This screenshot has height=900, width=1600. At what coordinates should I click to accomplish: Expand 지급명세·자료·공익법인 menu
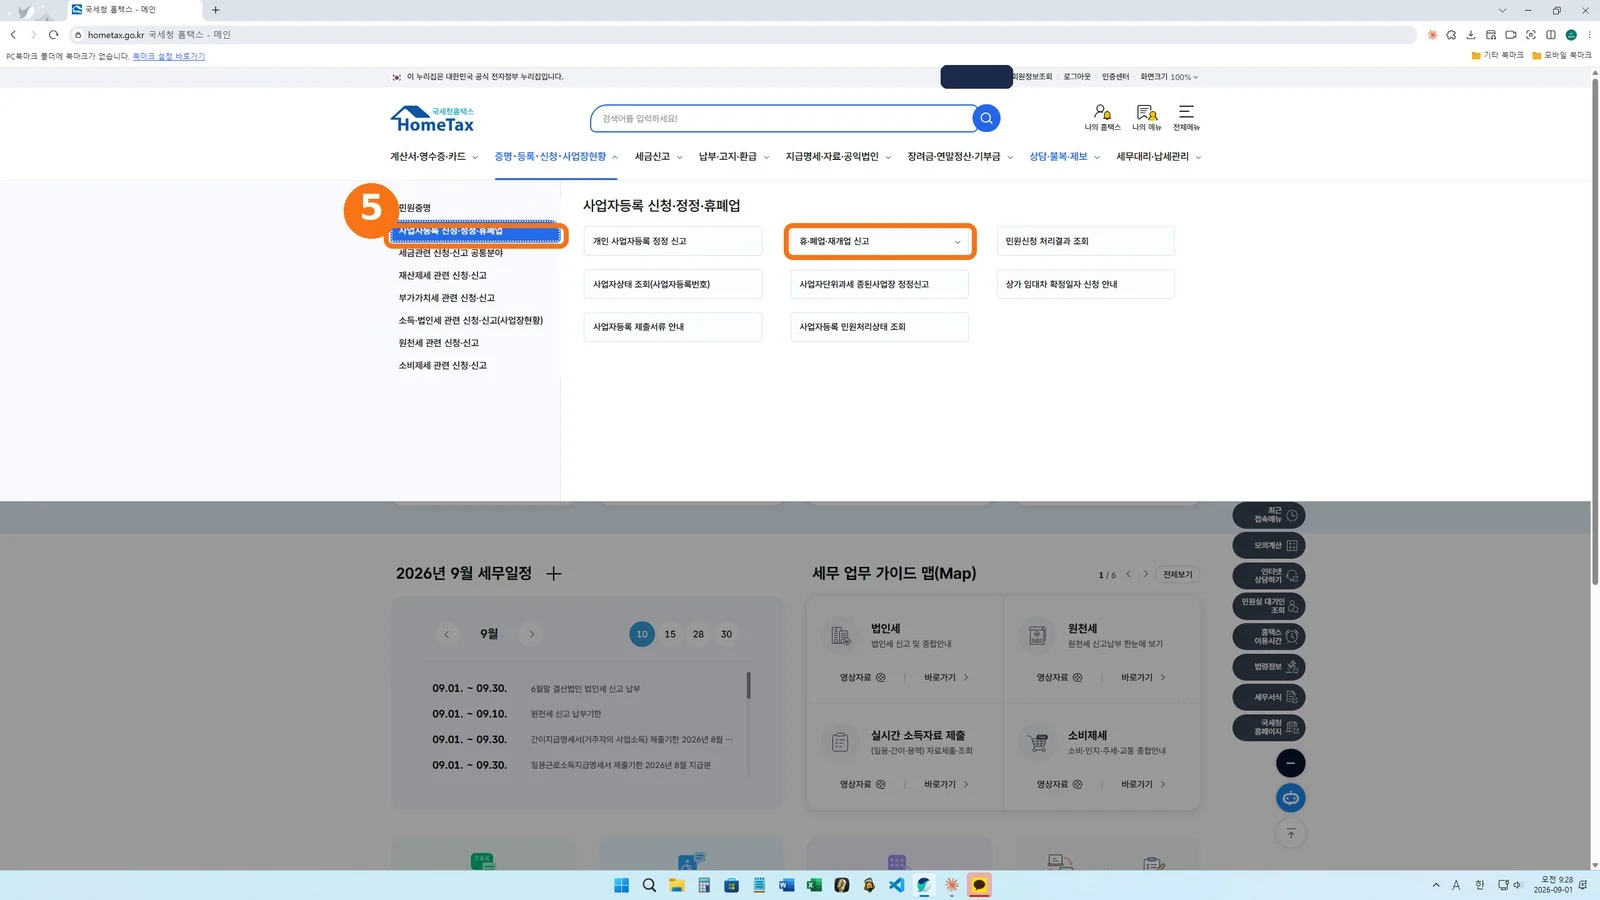click(838, 157)
